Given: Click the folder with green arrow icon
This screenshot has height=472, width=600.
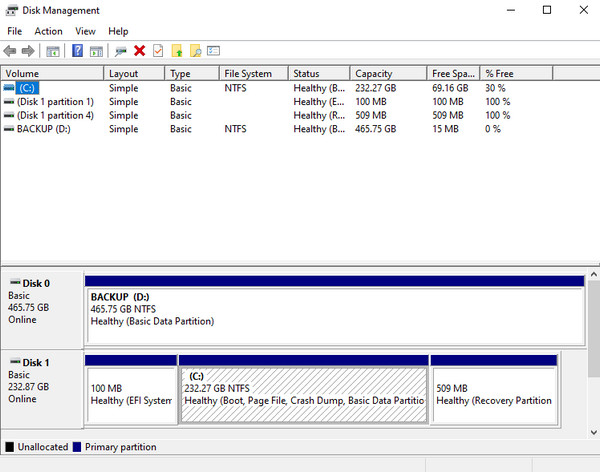Looking at the screenshot, I should [177, 51].
